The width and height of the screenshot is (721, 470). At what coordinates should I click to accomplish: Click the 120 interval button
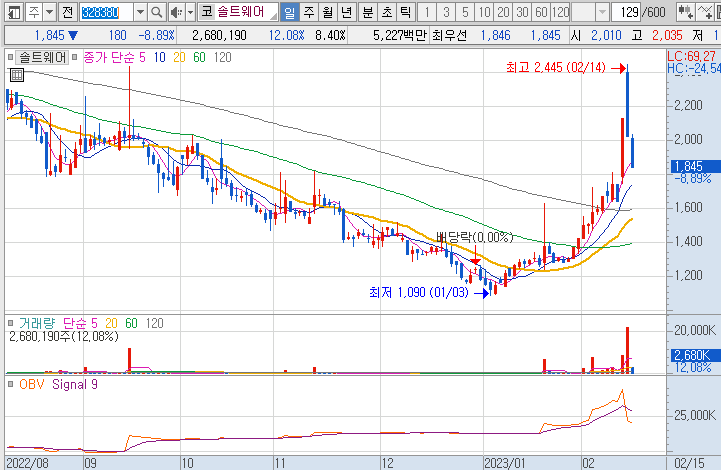pos(561,12)
